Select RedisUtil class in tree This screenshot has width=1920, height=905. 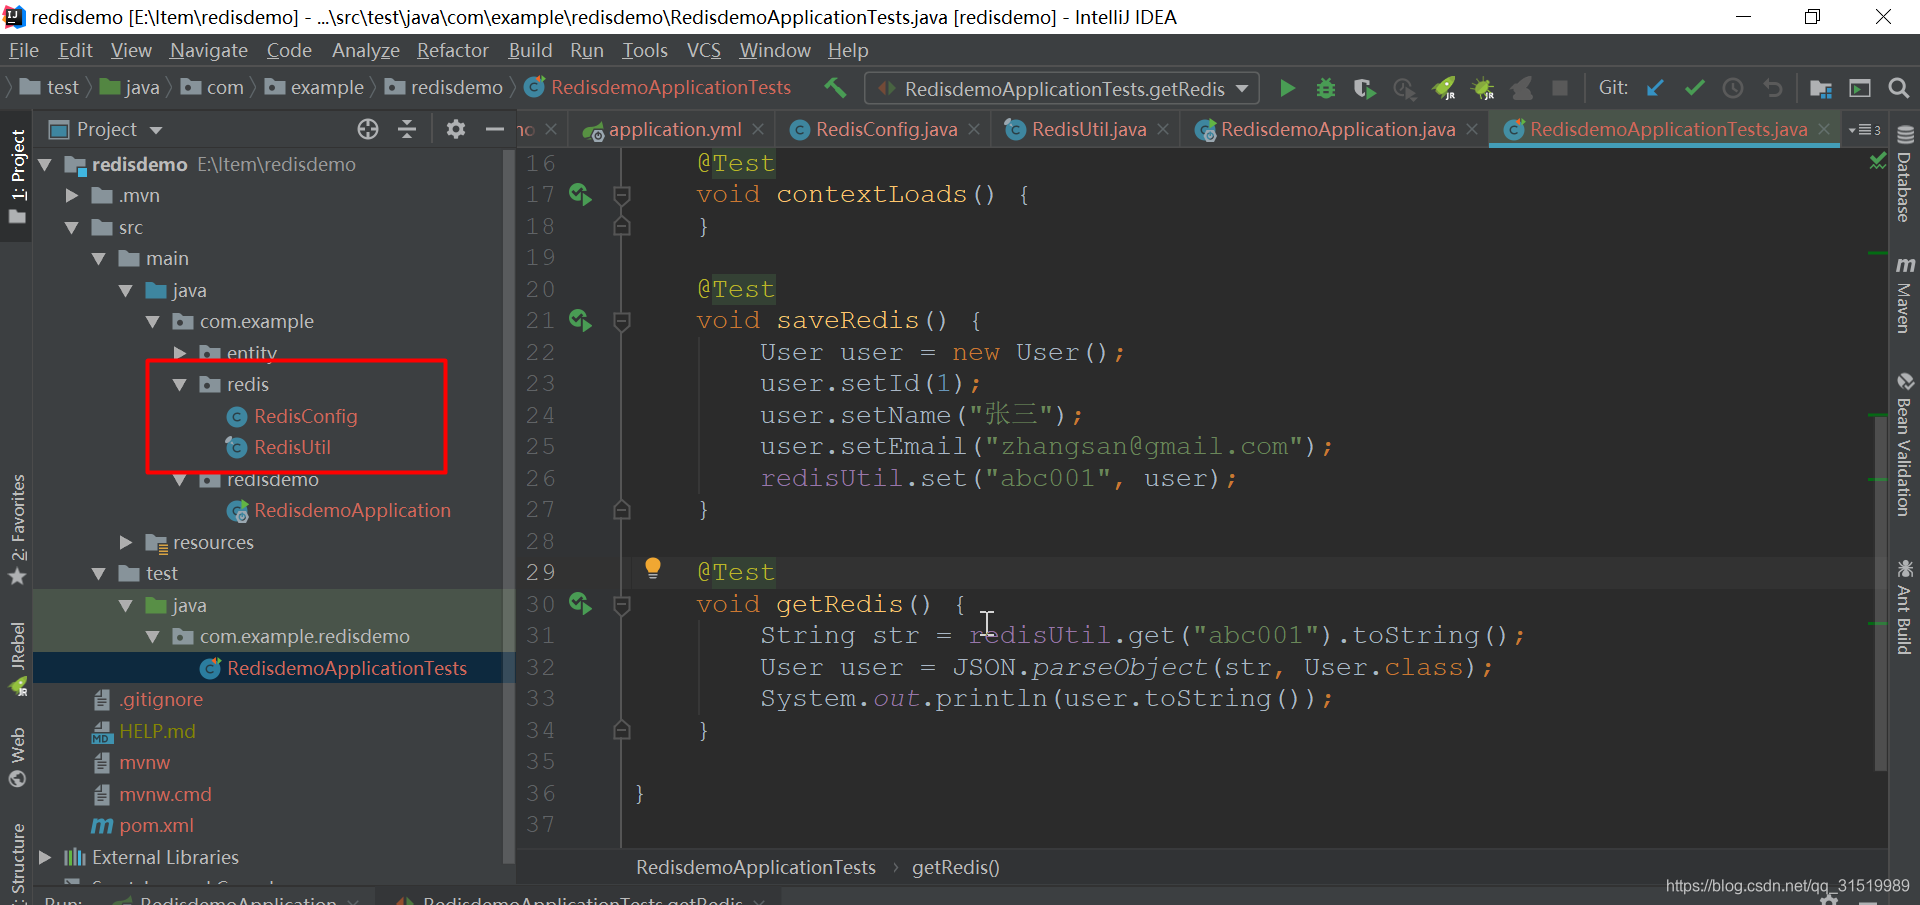click(x=292, y=447)
